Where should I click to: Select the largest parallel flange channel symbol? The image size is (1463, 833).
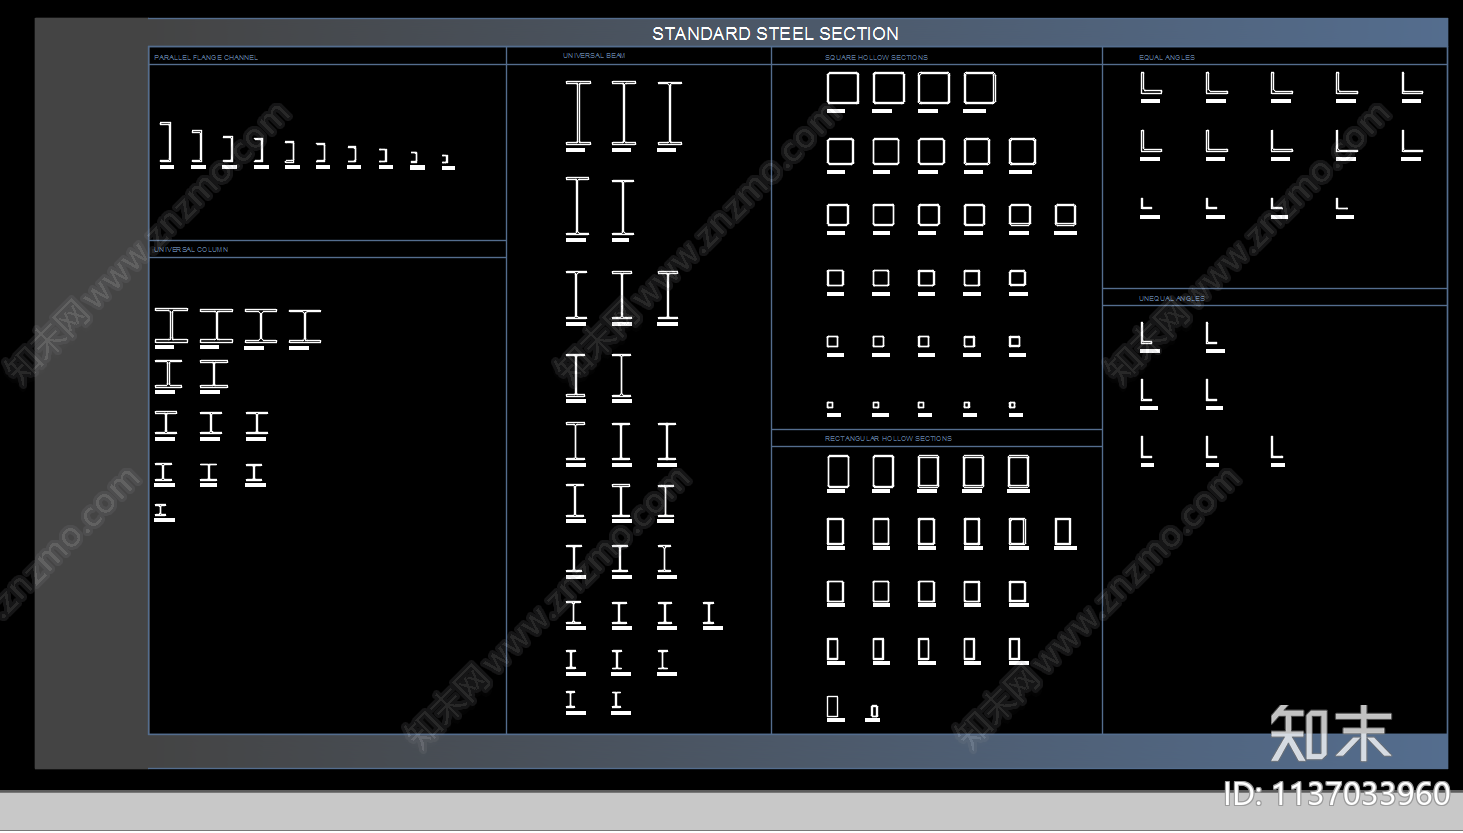point(167,143)
